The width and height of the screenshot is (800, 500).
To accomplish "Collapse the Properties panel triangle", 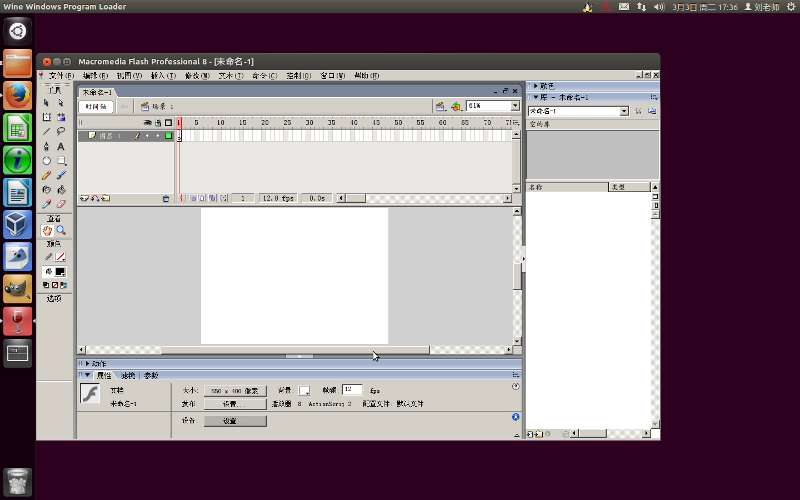I will coord(88,375).
